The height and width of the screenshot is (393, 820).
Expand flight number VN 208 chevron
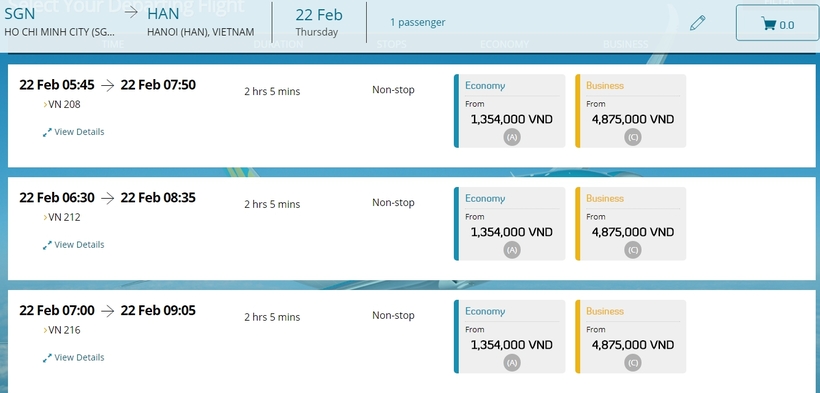(45, 105)
